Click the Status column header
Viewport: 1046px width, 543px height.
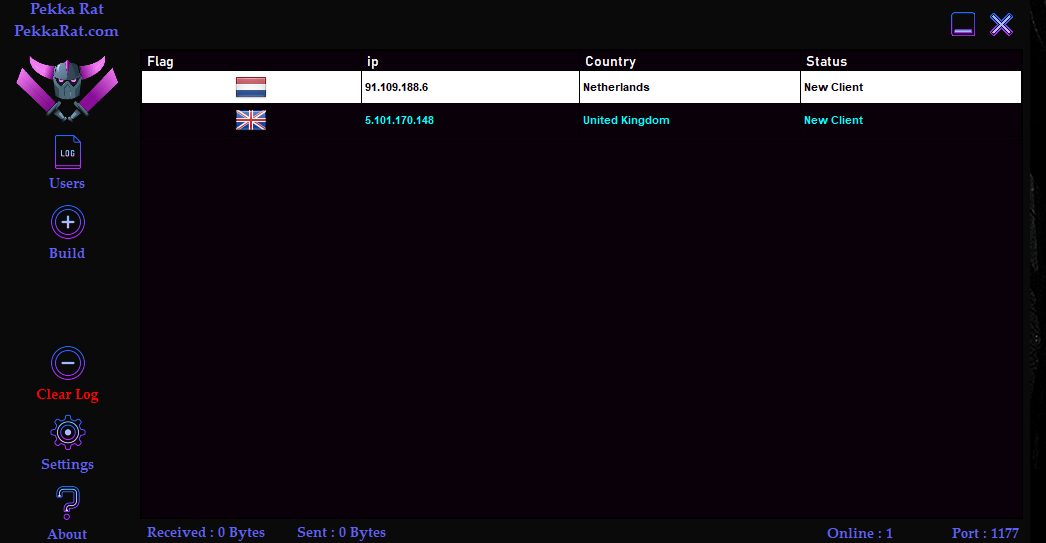point(826,62)
